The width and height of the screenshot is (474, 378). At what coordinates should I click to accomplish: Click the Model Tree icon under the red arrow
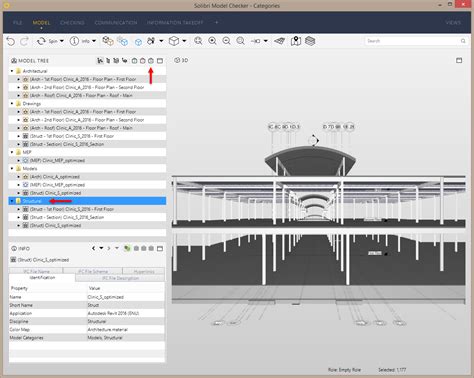click(x=151, y=61)
